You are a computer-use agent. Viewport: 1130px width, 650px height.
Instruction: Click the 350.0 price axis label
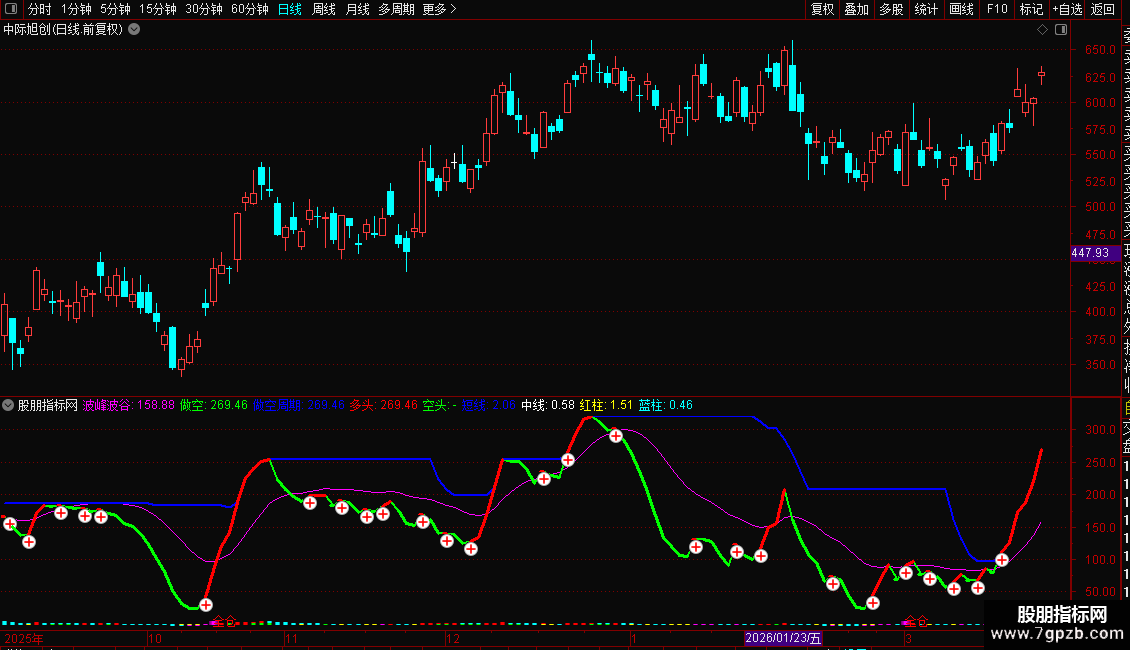pyautogui.click(x=1100, y=365)
